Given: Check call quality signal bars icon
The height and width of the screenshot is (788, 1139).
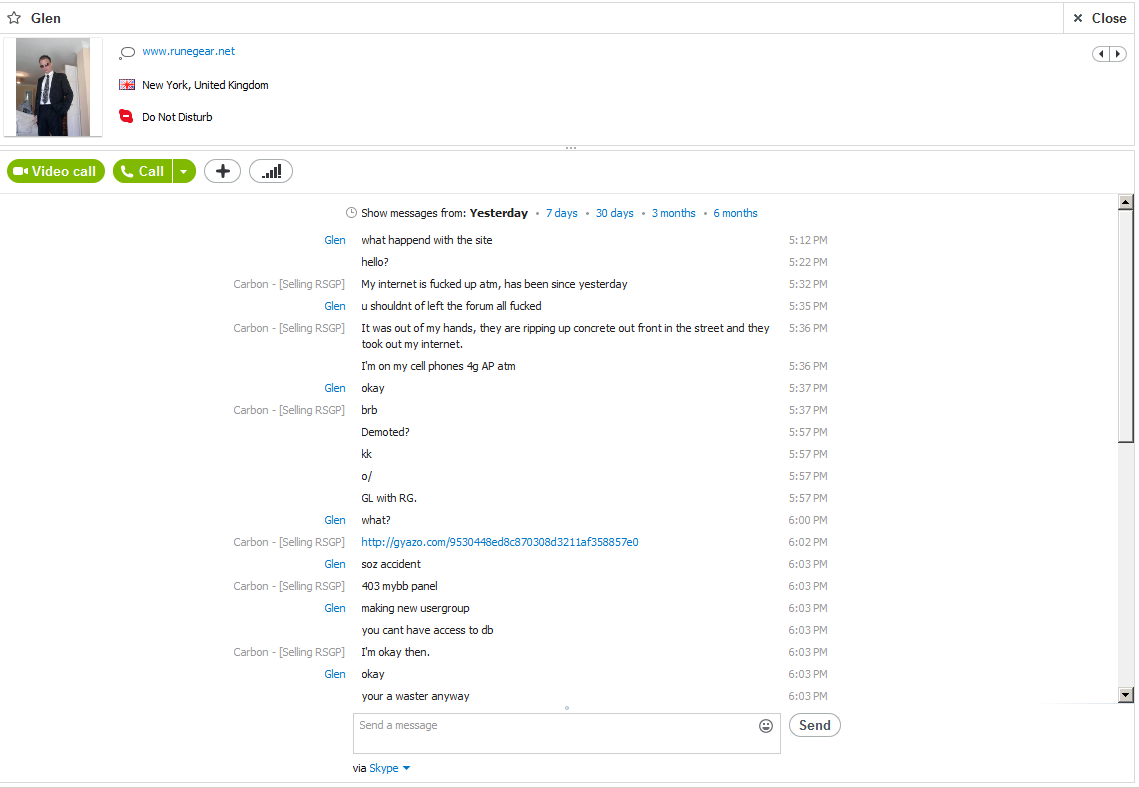Looking at the screenshot, I should [271, 171].
